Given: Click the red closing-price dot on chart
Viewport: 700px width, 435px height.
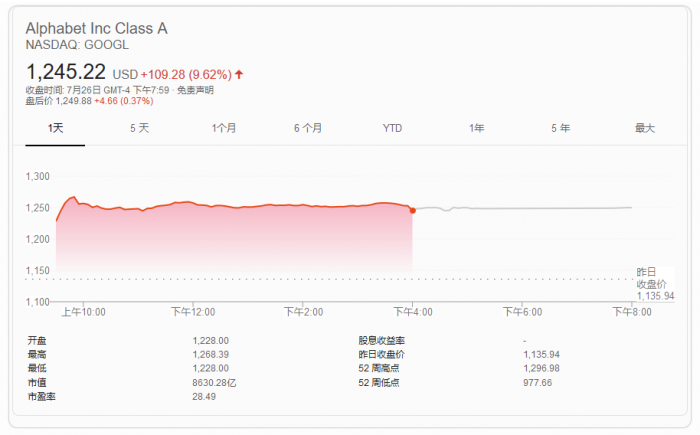Looking at the screenshot, I should pyautogui.click(x=413, y=210).
